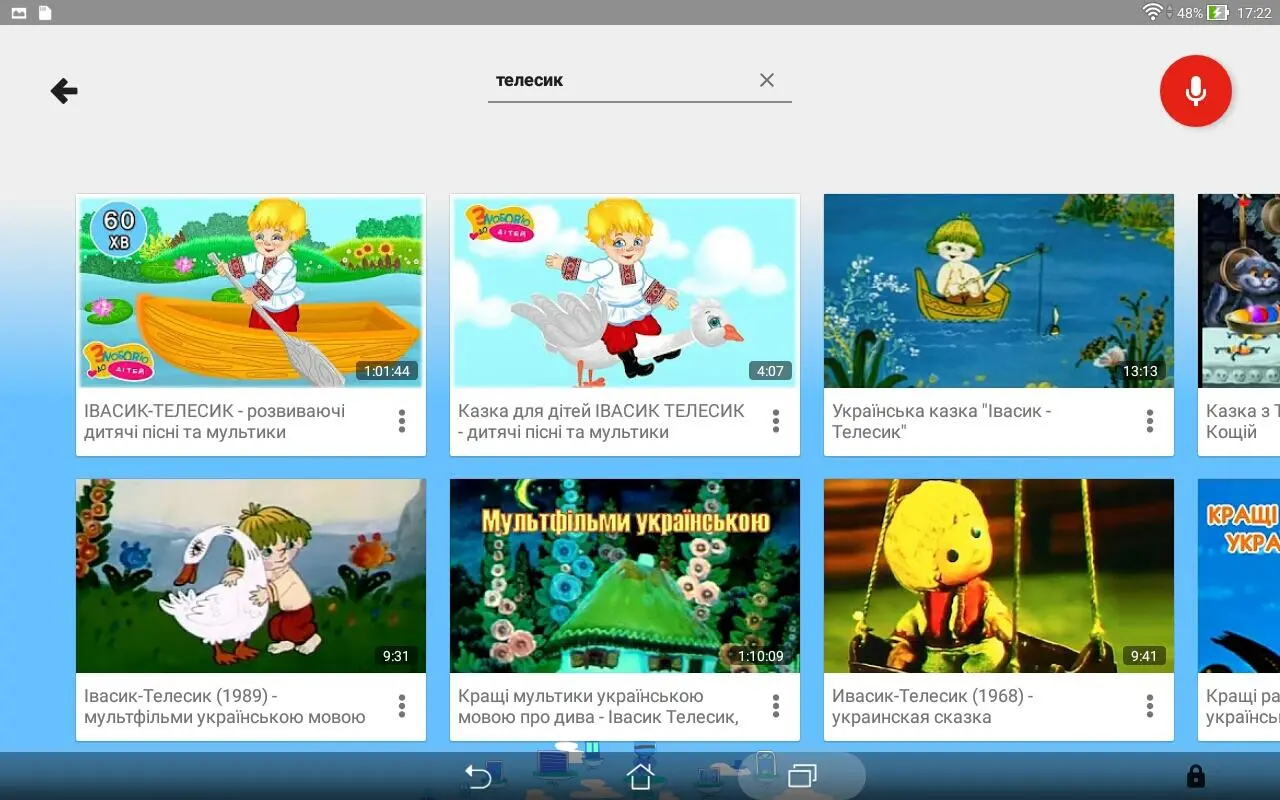Go back using the black arrow
The height and width of the screenshot is (800, 1280).
pos(64,91)
